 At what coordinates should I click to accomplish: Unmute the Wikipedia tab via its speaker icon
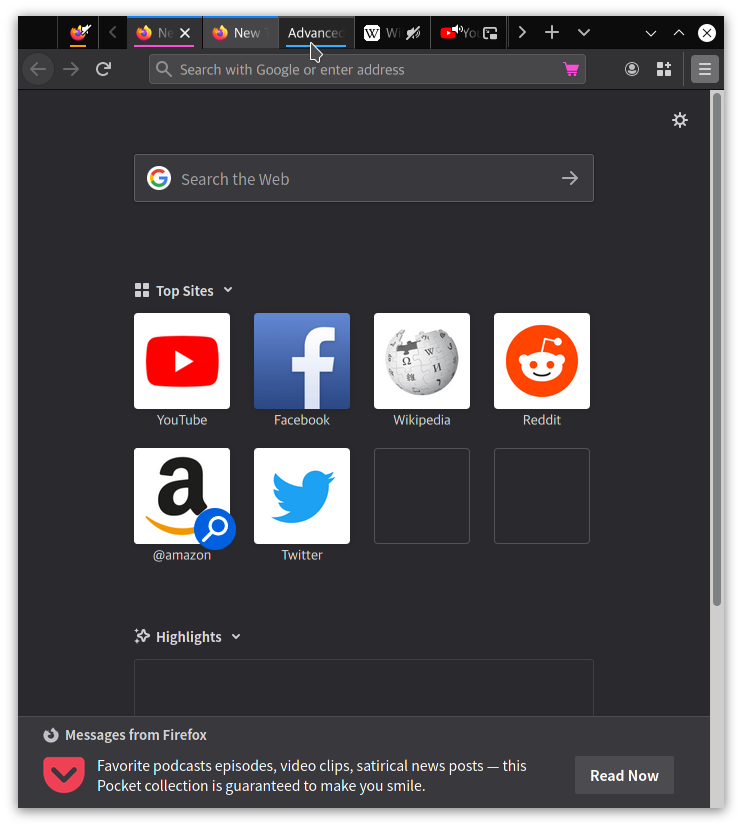413,33
